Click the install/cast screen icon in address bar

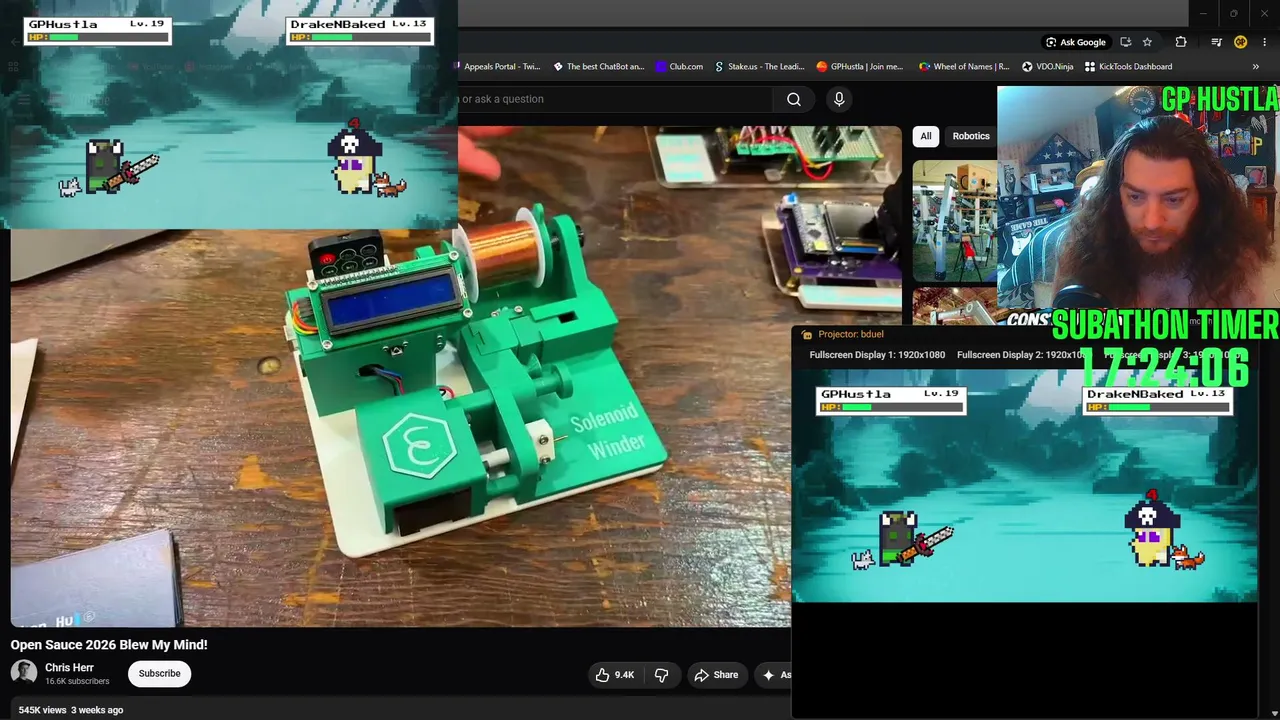(x=1126, y=42)
